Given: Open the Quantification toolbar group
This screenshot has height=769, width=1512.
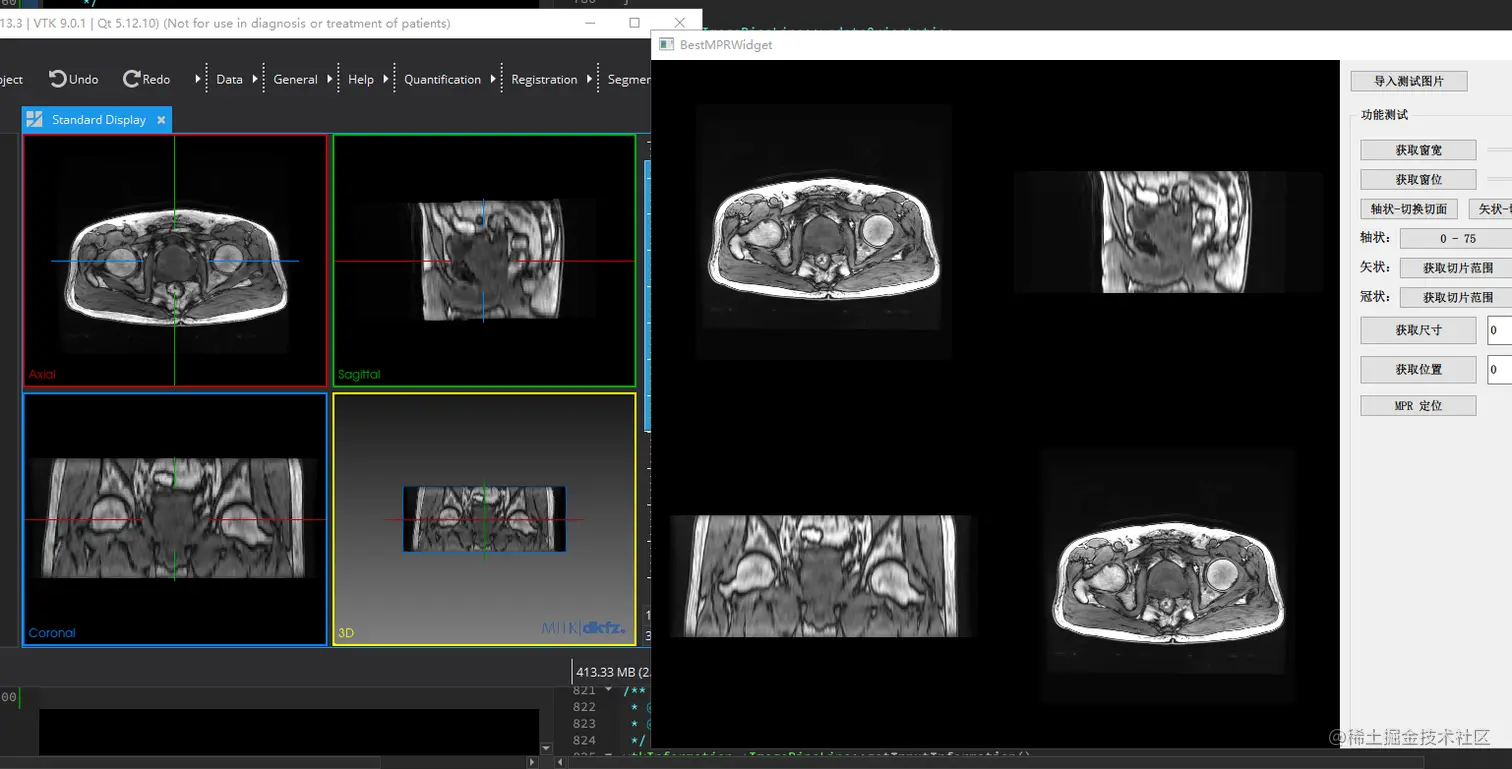Looking at the screenshot, I should [442, 79].
